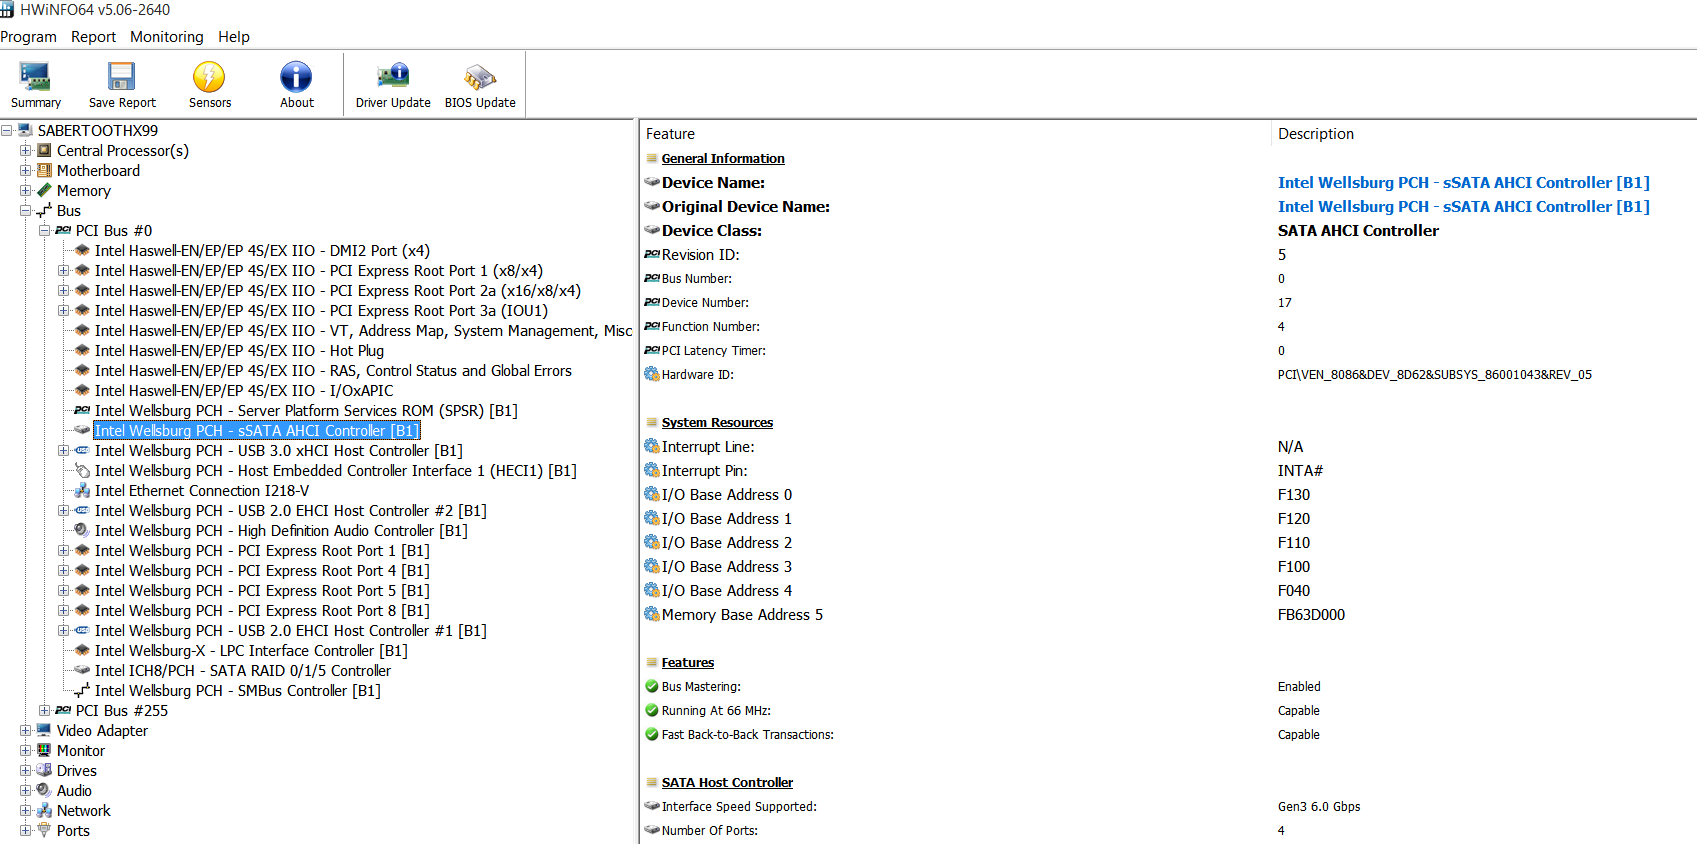
Task: Click the SABERTOOTHX99 computer icon
Action: pos(25,131)
